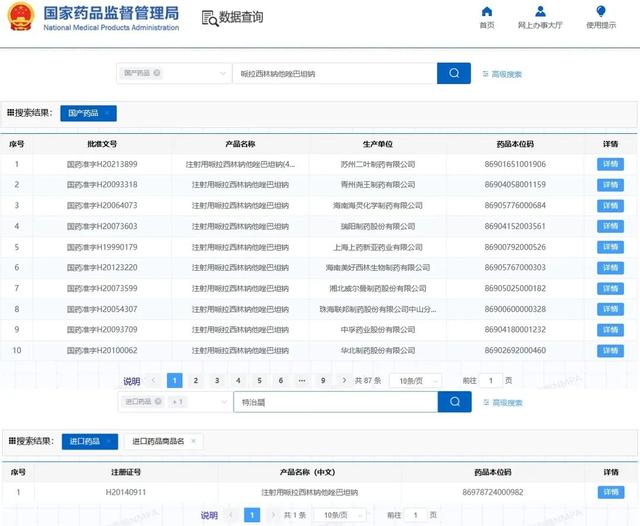
Task: Go to page 5 in upper pagination
Action: pyautogui.click(x=260, y=380)
